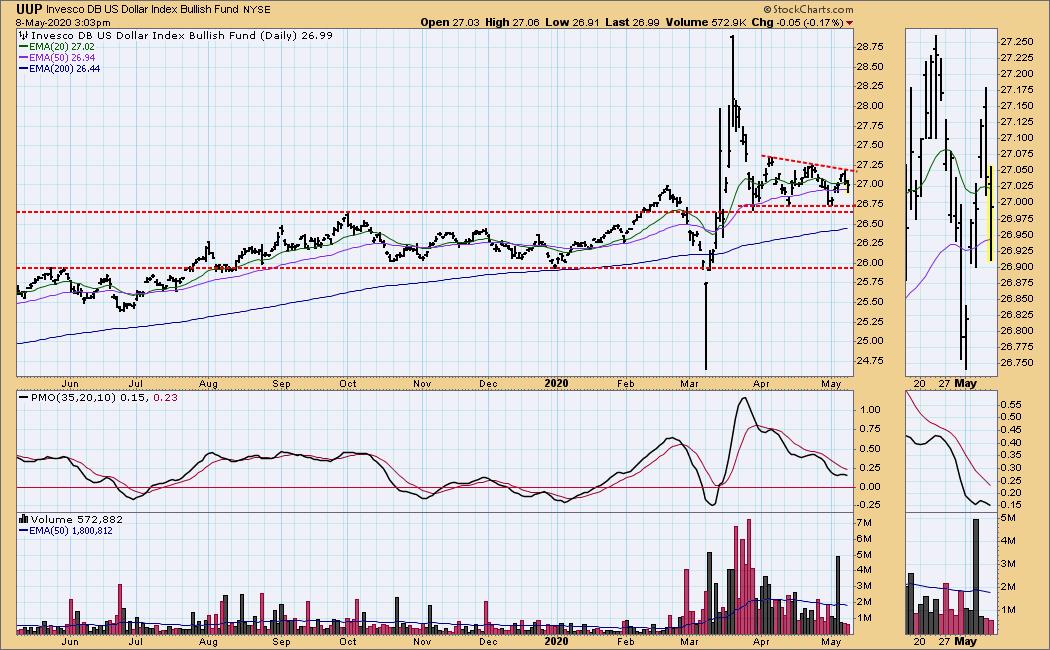The height and width of the screenshot is (650, 1050).
Task: Select the EMA(50) 26.94 legend entry
Action: 57,58
